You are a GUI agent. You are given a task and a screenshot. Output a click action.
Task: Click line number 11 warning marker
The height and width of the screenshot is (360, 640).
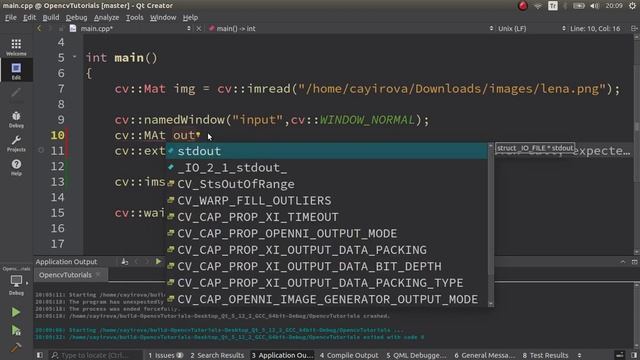coord(41,150)
